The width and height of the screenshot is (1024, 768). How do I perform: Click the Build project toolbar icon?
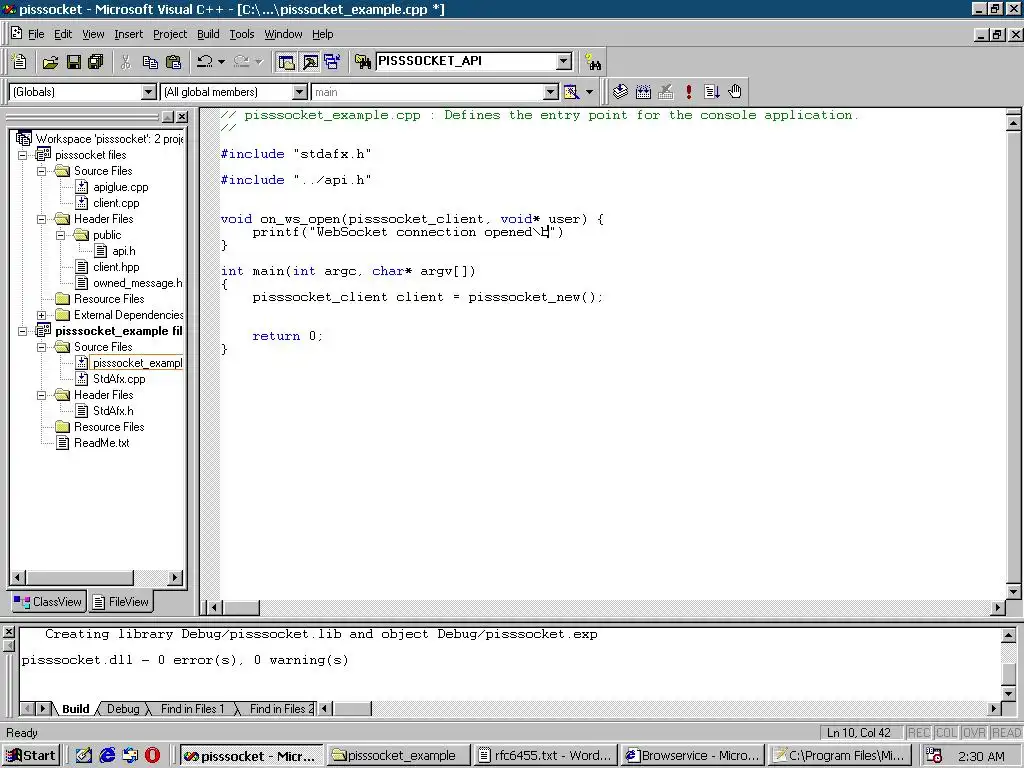643,92
